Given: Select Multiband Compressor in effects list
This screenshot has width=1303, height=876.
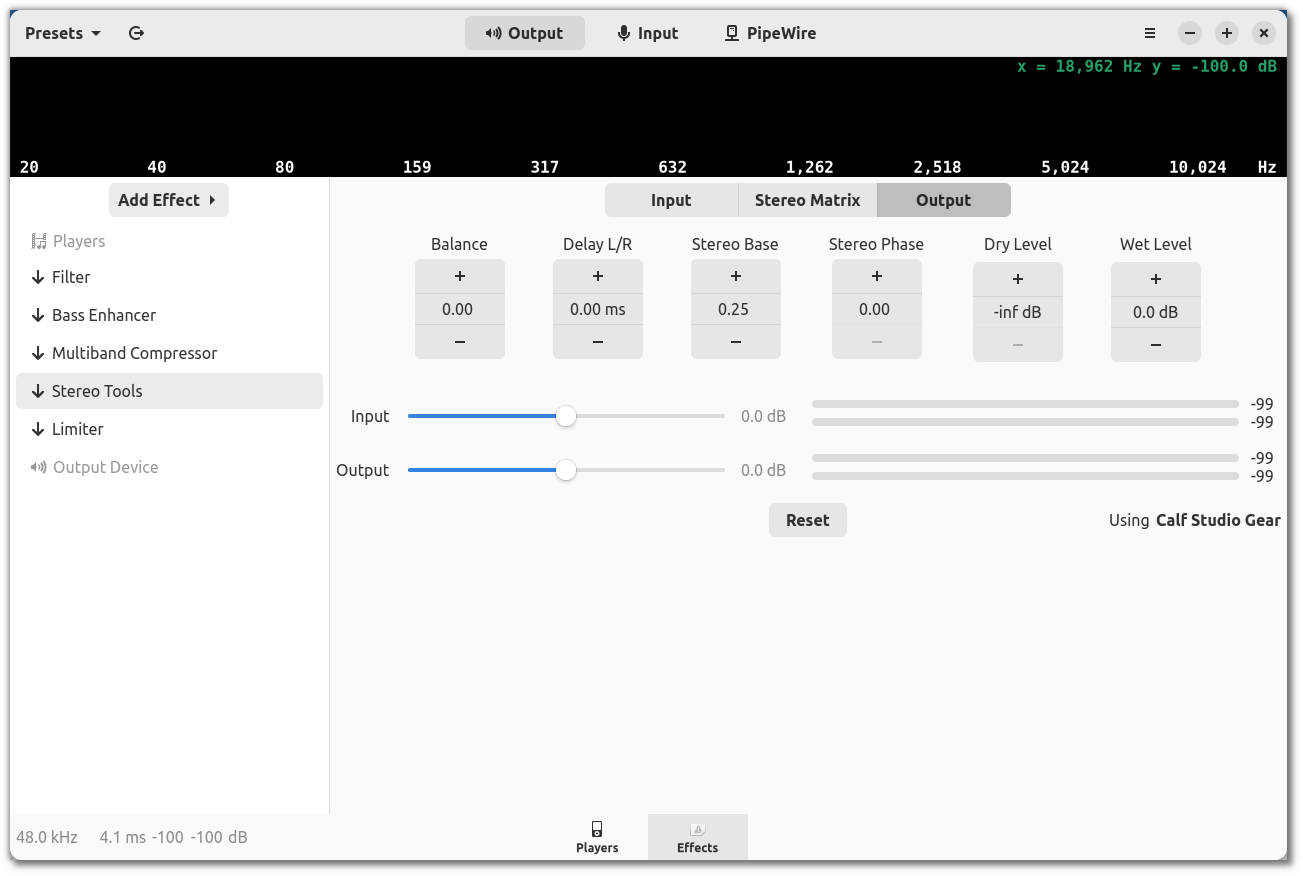Looking at the screenshot, I should [134, 353].
